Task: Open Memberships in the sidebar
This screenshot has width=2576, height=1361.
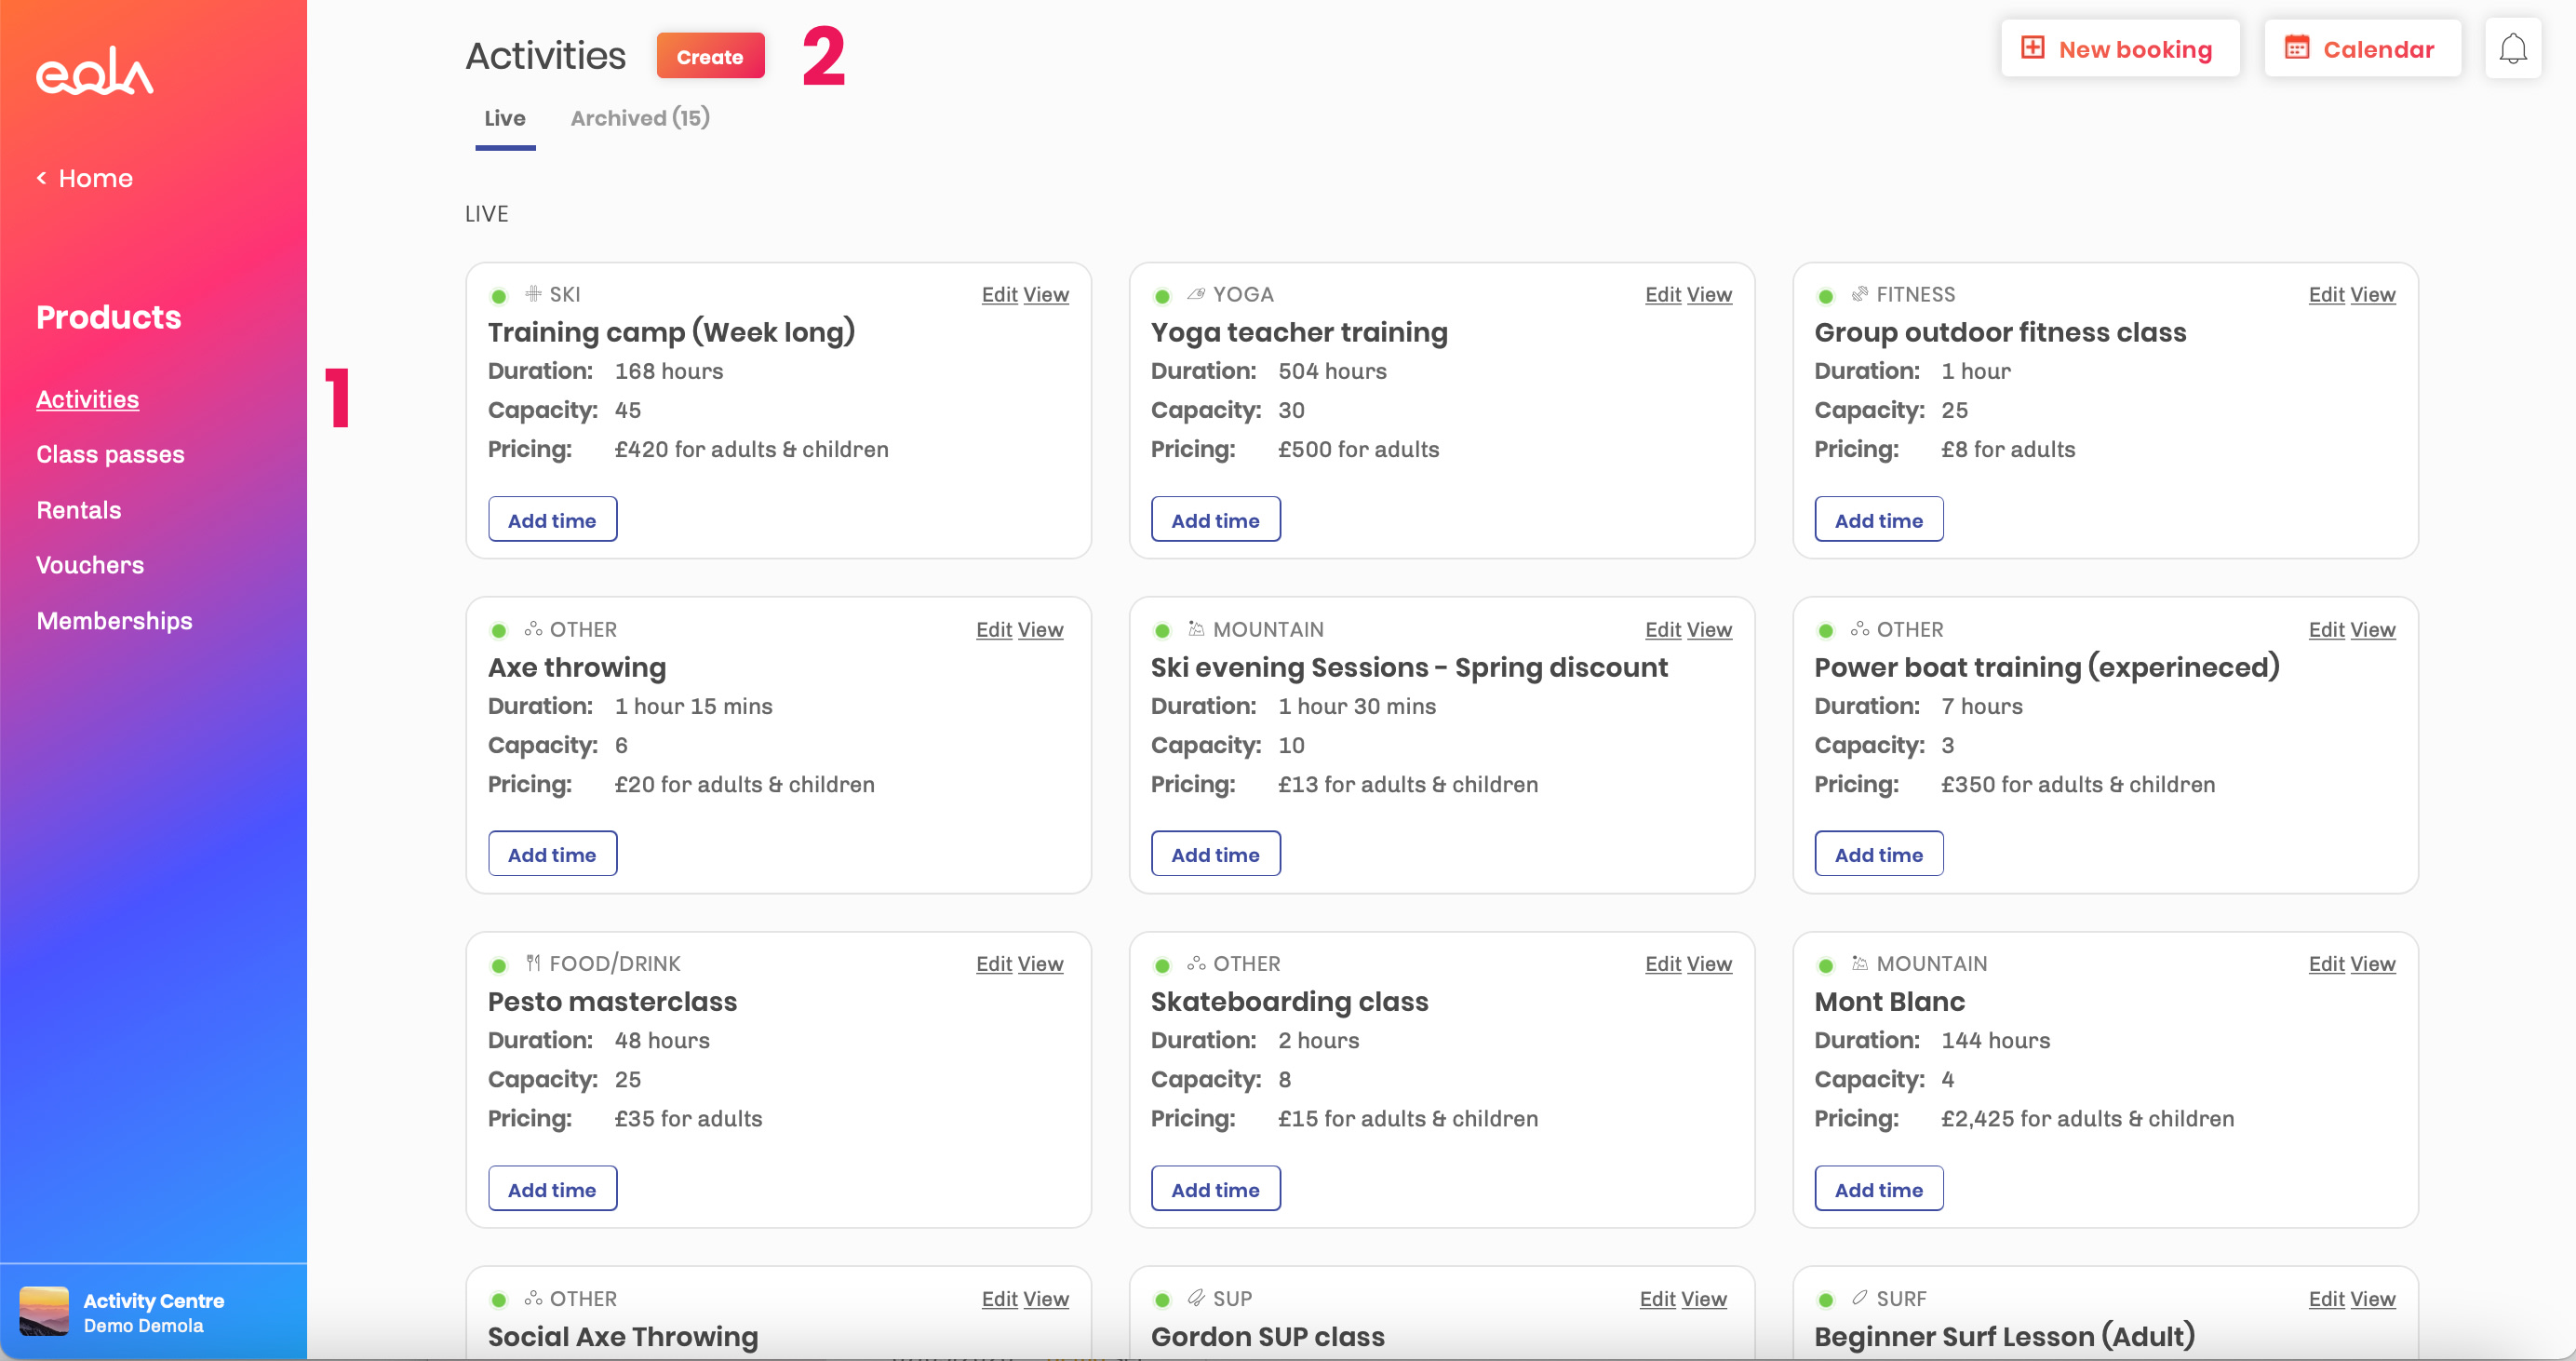Action: point(114,621)
